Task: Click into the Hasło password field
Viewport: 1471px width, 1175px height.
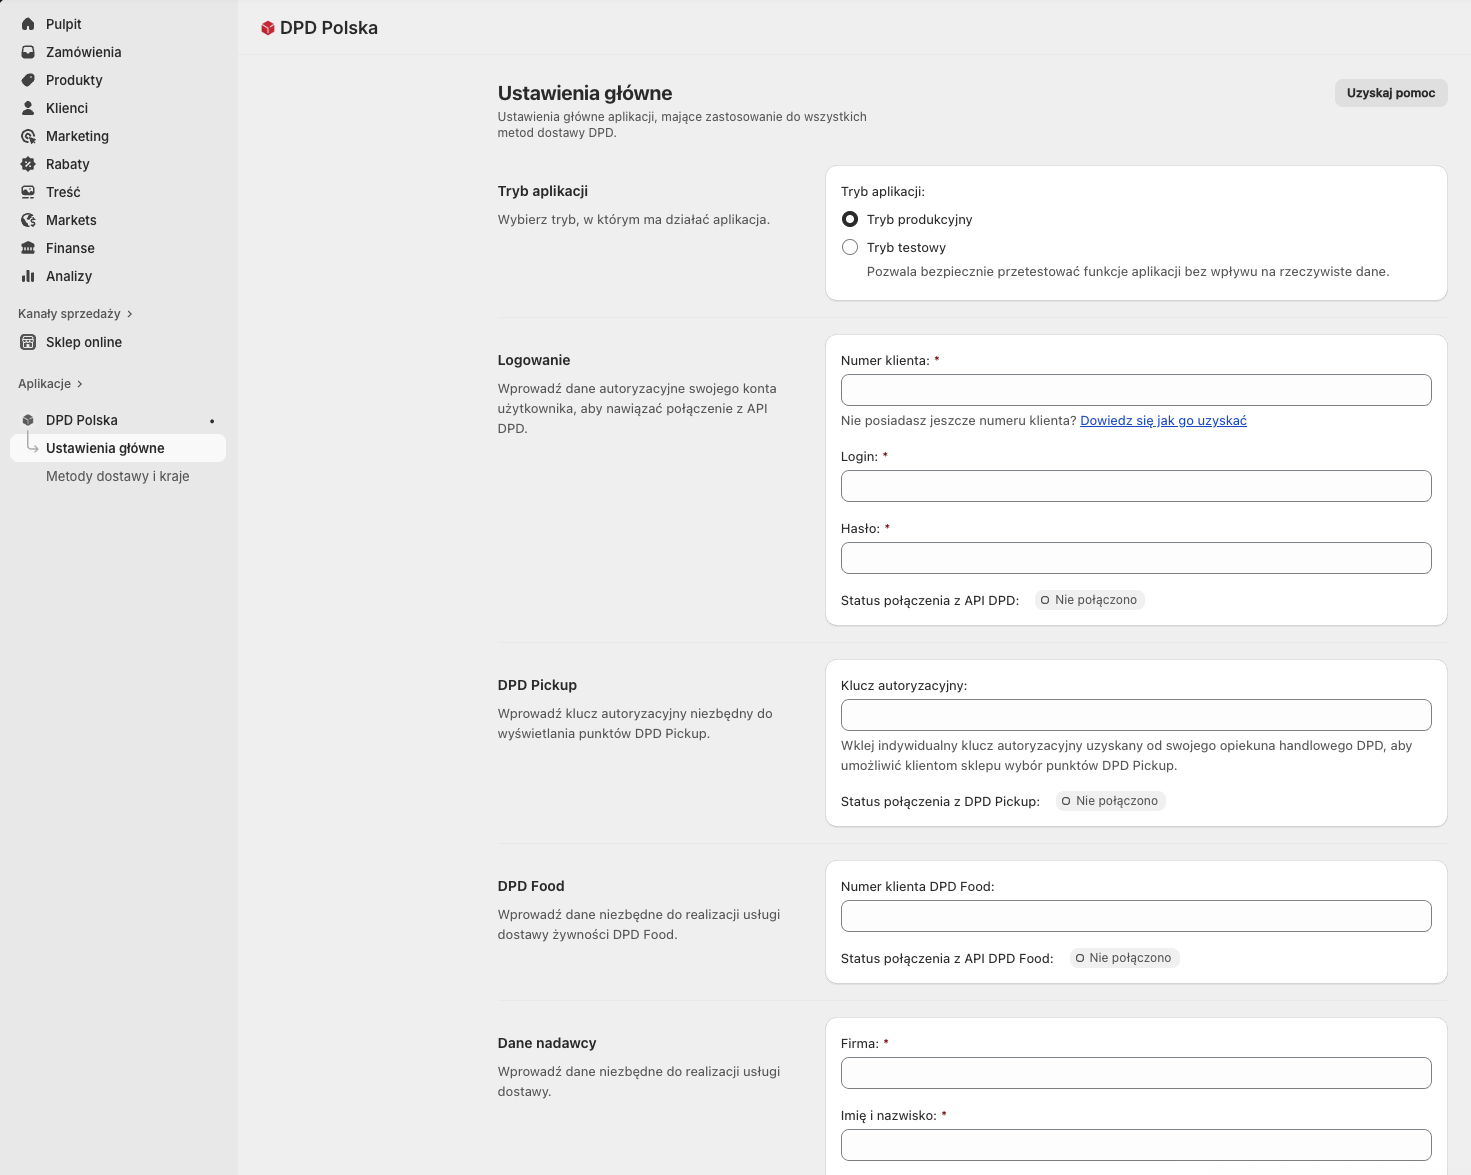Action: [x=1135, y=558]
